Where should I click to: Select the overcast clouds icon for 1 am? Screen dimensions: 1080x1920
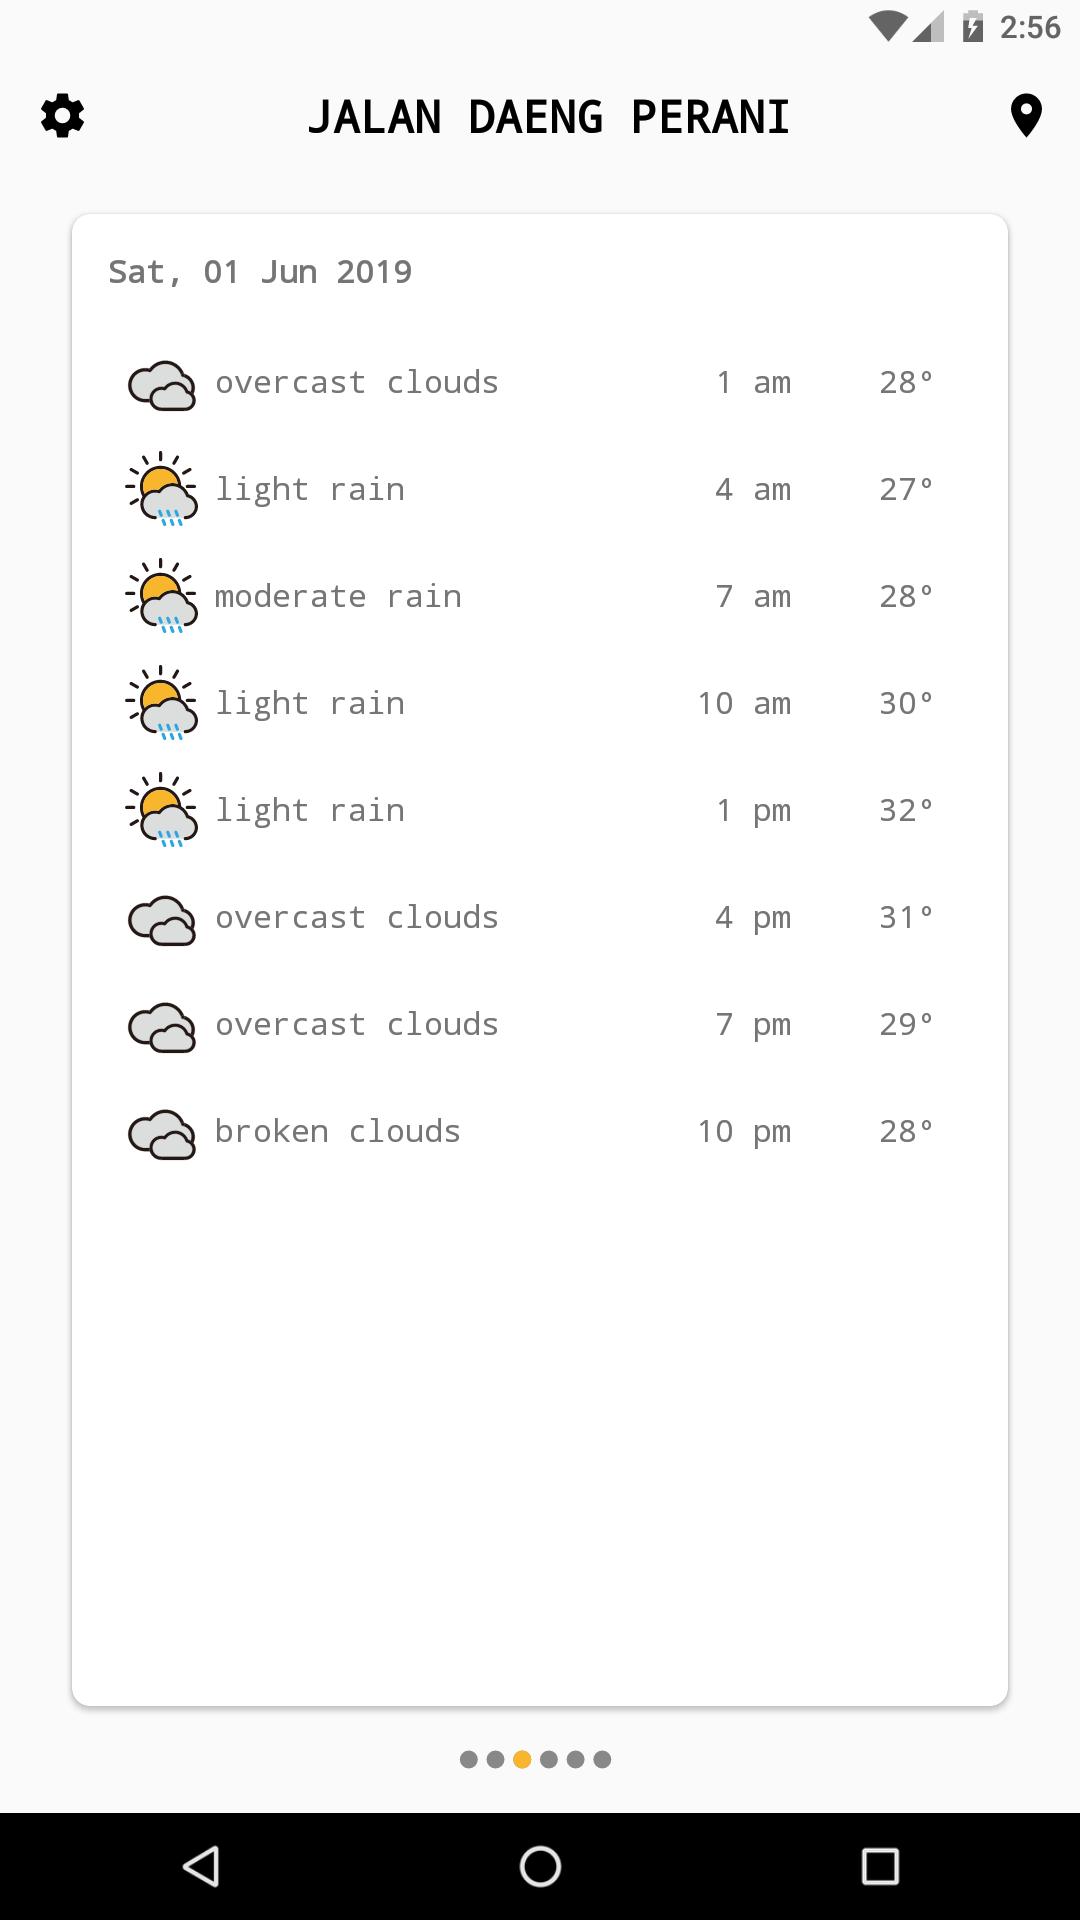point(162,383)
